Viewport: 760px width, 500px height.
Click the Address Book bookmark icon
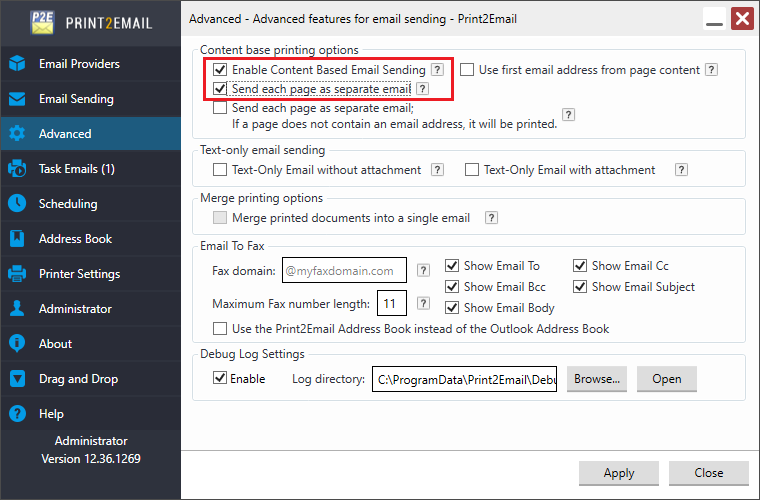coord(17,239)
